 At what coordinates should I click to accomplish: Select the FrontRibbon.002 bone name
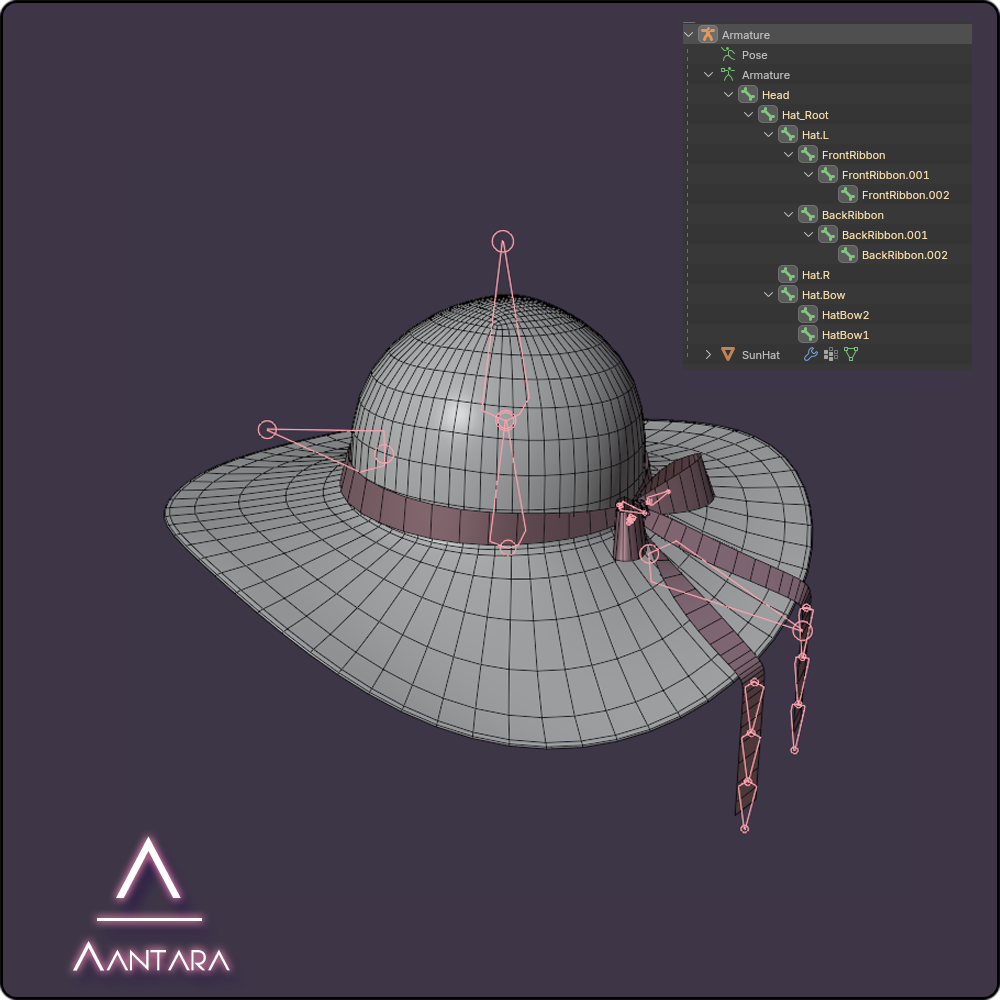[x=906, y=195]
